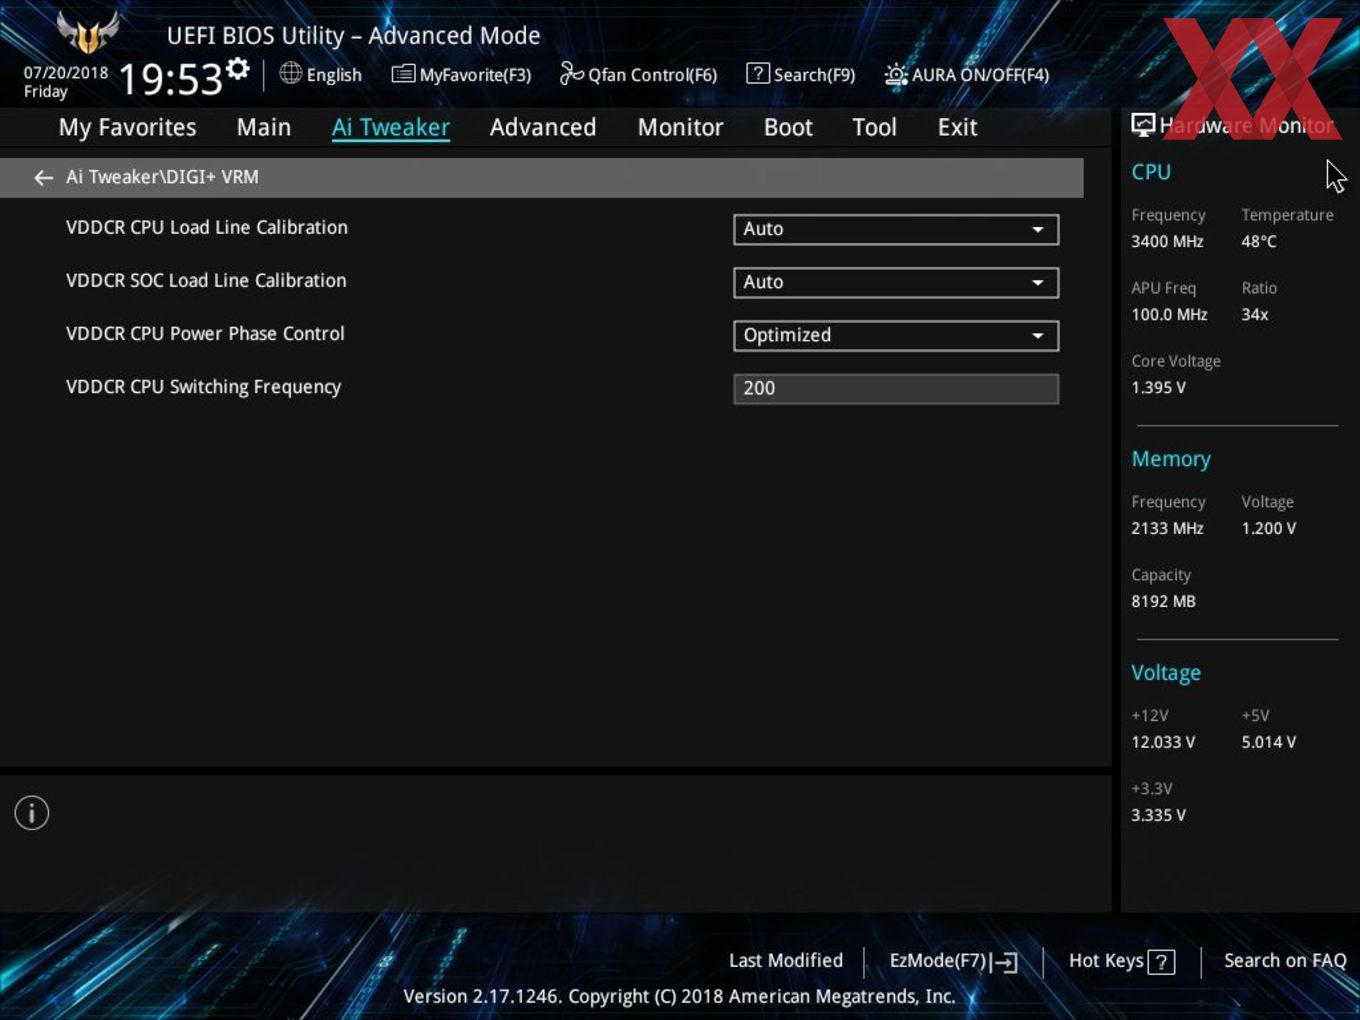This screenshot has height=1020, width=1360.
Task: Click the Hot Keys question mark box
Action: tap(1161, 962)
